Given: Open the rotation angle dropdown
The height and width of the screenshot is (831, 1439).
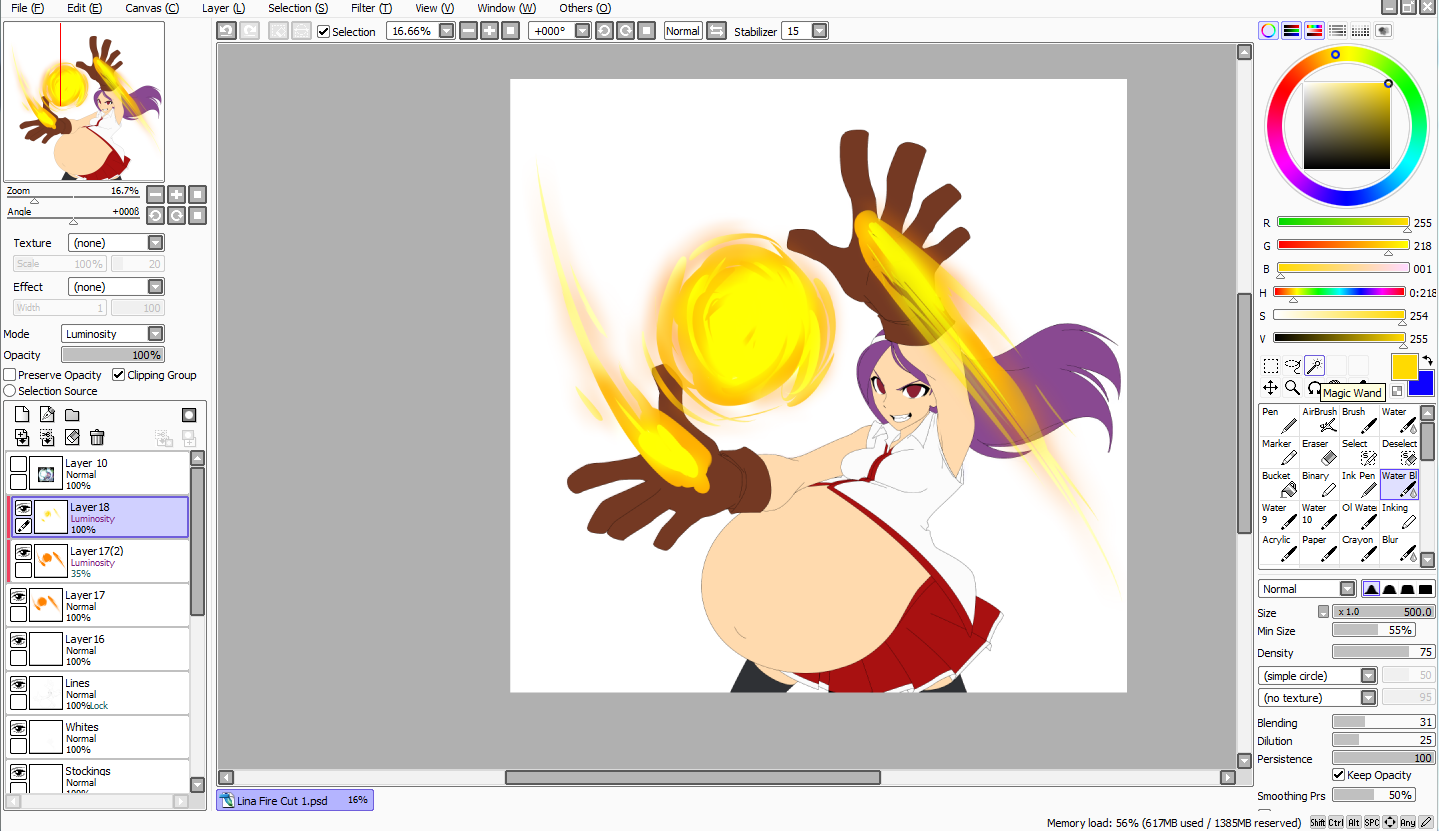Looking at the screenshot, I should 584,31.
